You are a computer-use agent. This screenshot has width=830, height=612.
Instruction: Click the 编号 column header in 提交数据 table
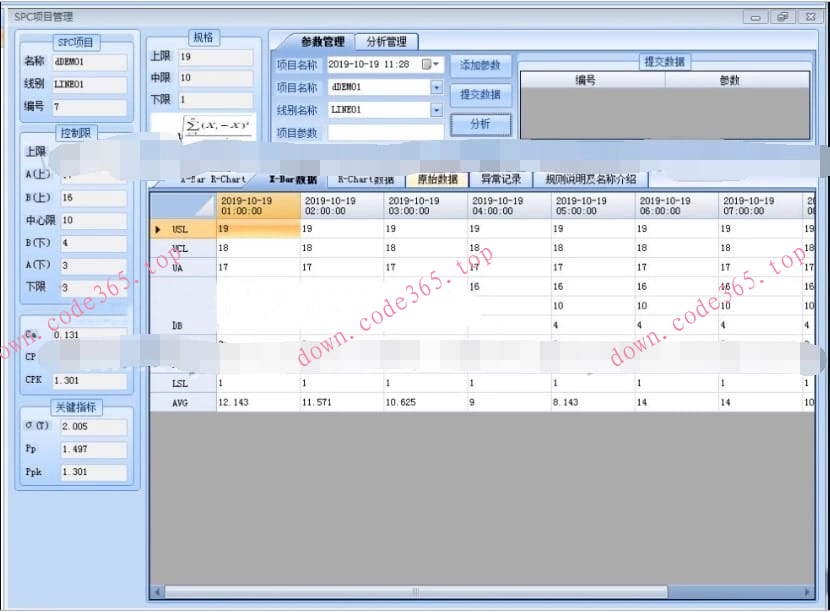pos(593,80)
